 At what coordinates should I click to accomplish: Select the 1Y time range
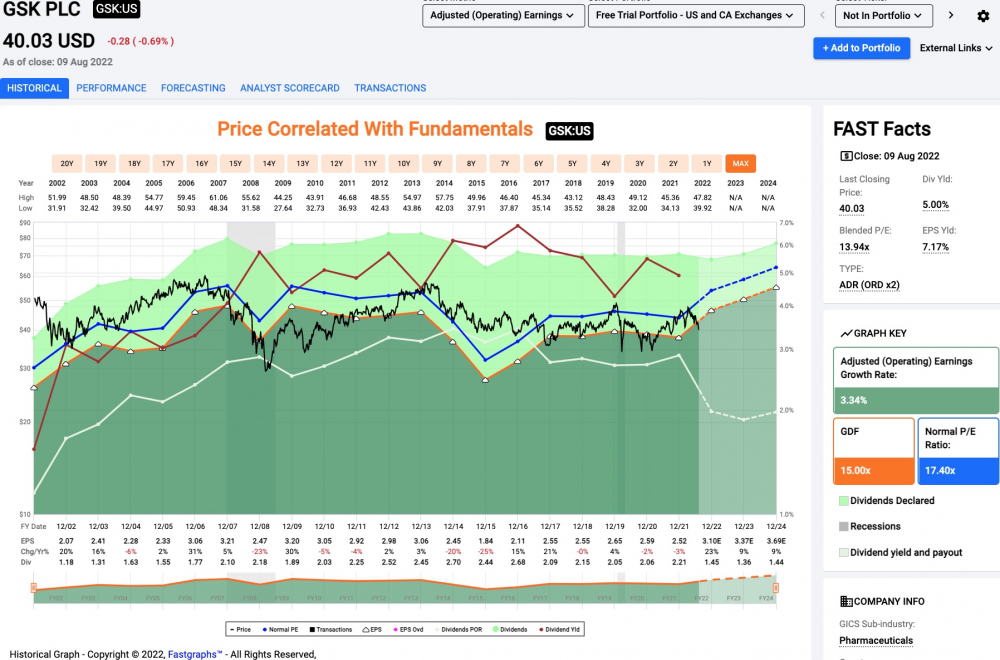(707, 163)
